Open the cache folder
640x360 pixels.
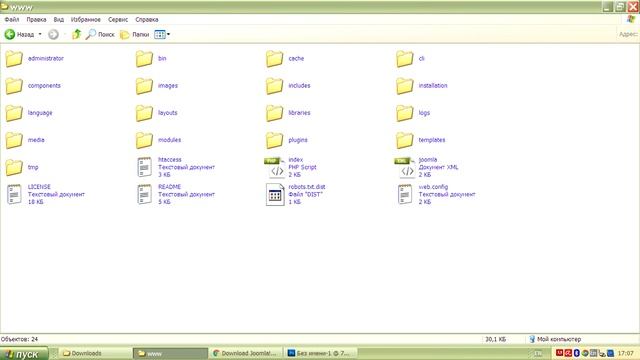tap(285, 59)
